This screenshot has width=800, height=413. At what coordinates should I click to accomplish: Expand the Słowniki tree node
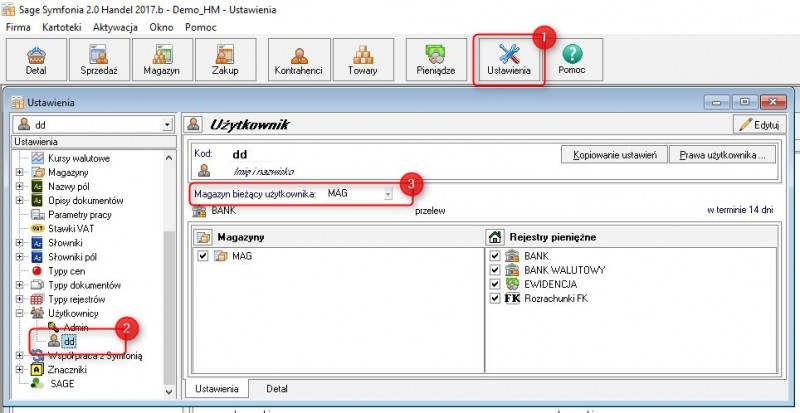point(19,243)
